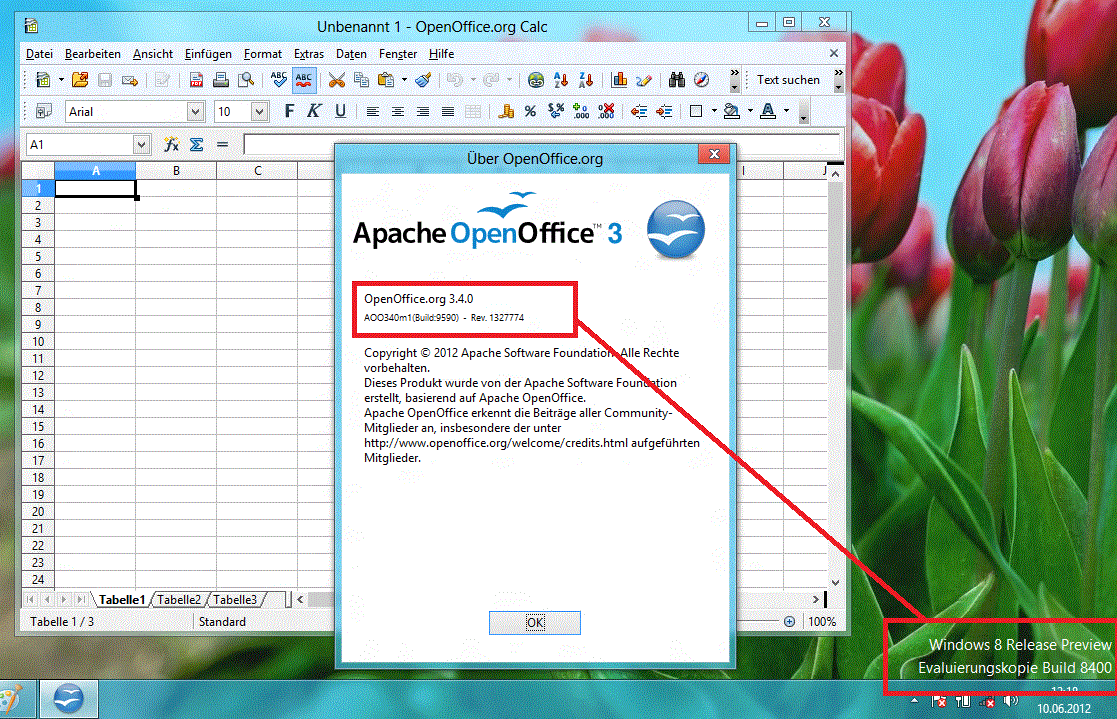1117x719 pixels.
Task: Open the font name dropdown
Action: click(196, 111)
